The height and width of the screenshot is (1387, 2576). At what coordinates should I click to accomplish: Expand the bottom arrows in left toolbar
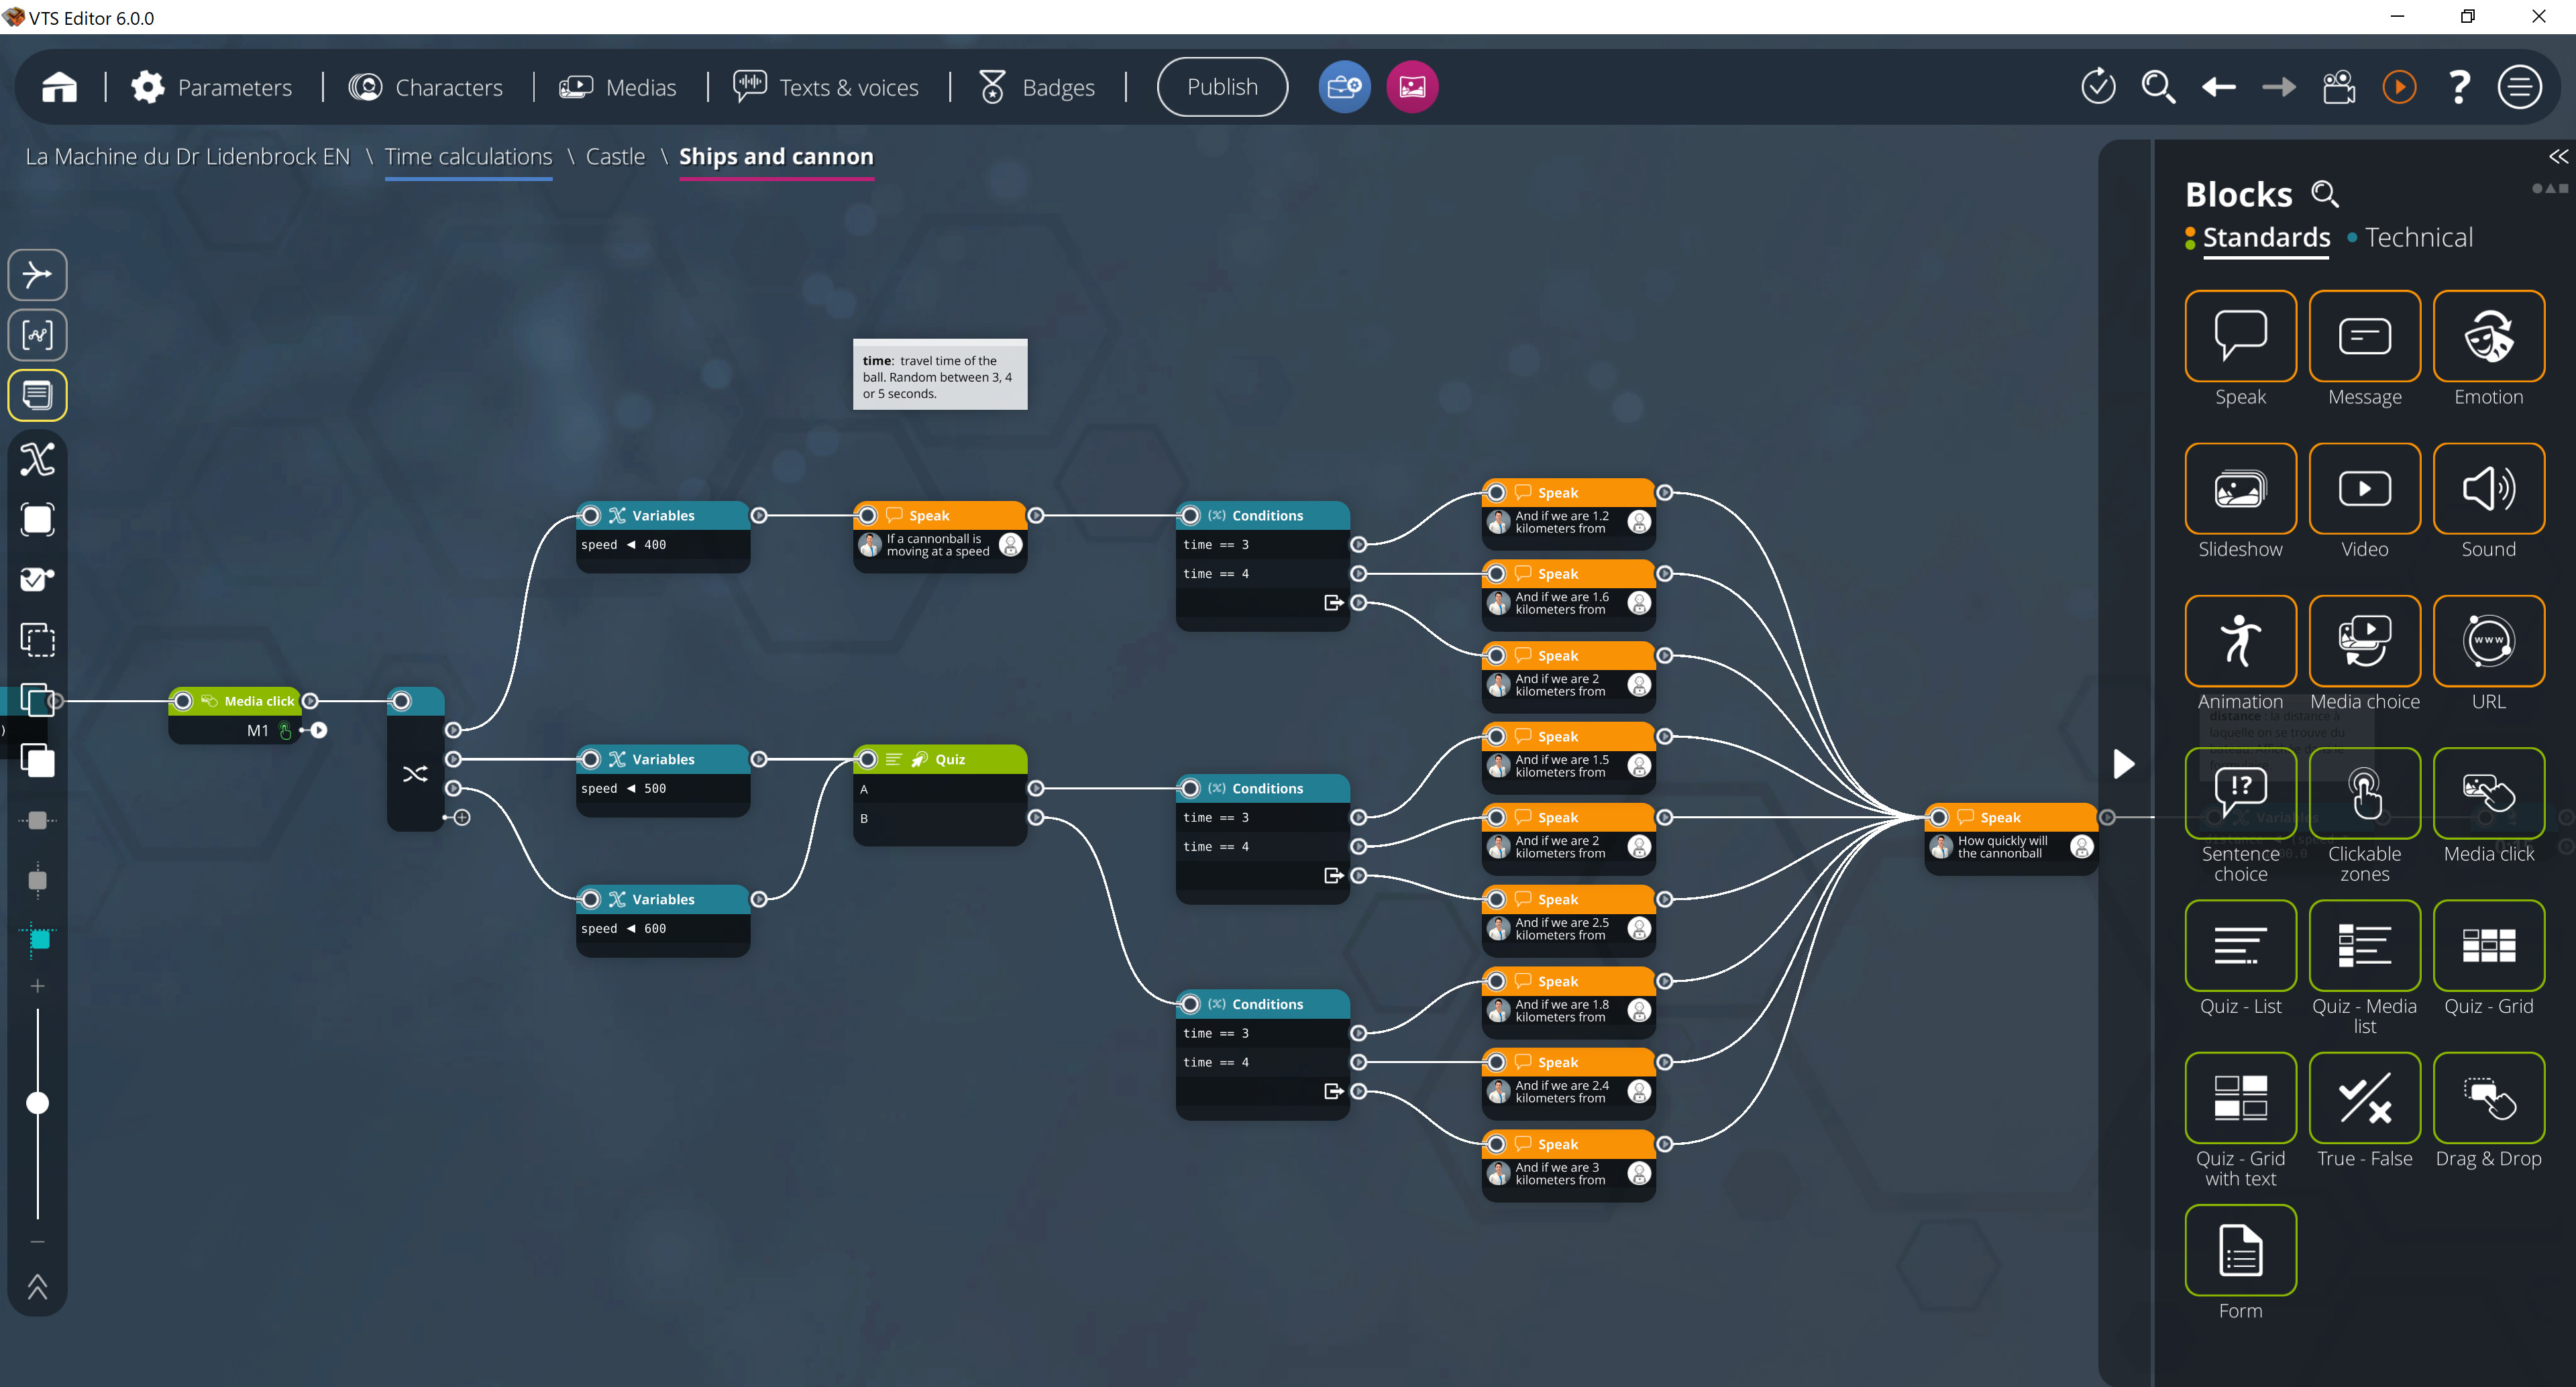pyautogui.click(x=37, y=1288)
